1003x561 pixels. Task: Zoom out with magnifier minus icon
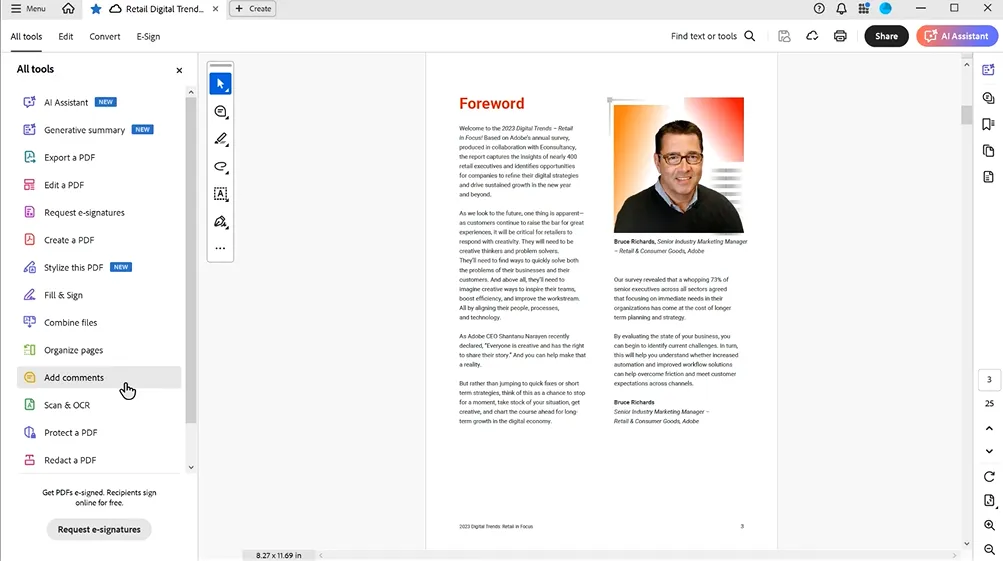pos(990,550)
